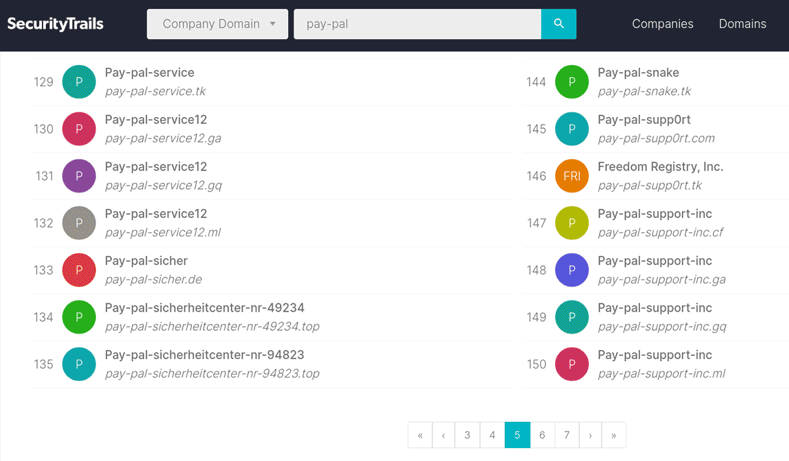This screenshot has height=461, width=789.
Task: Click the magnifier search button
Action: [559, 24]
